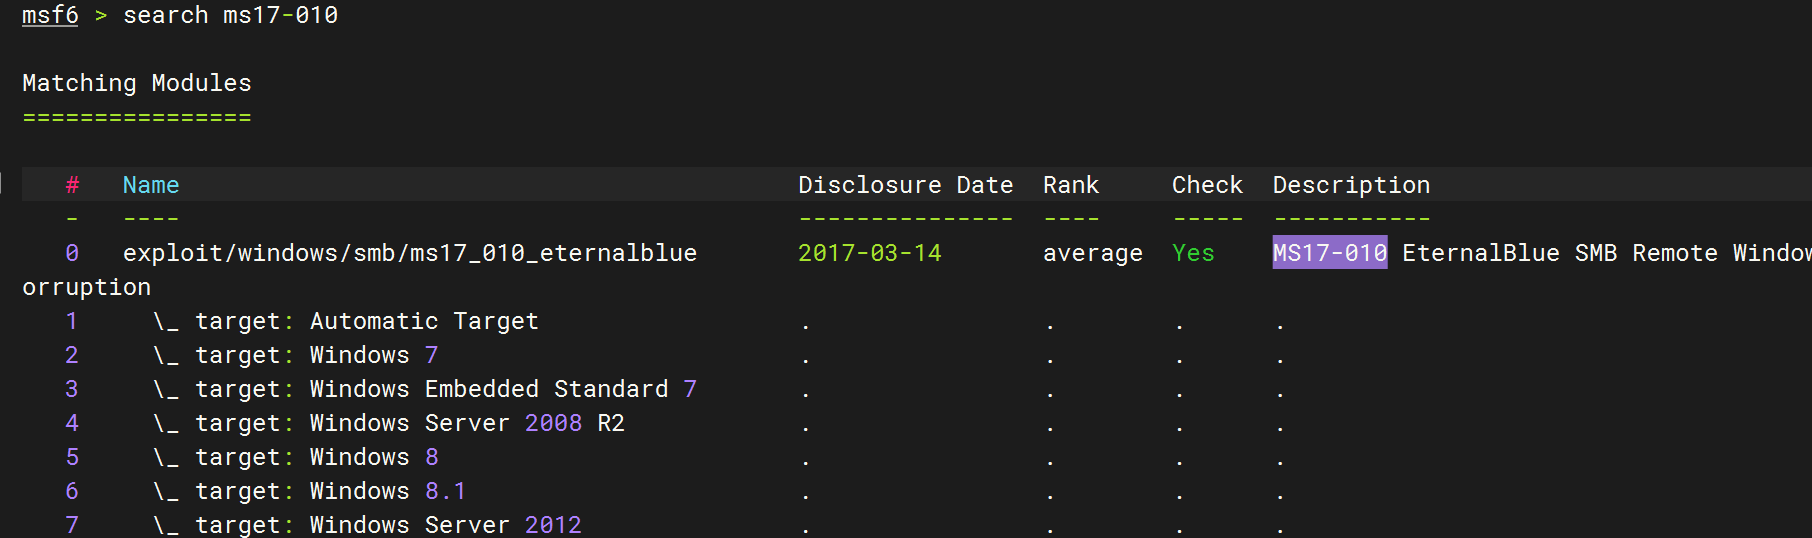
Task: Click the disclosure date 2017-03-14
Action: tap(870, 253)
